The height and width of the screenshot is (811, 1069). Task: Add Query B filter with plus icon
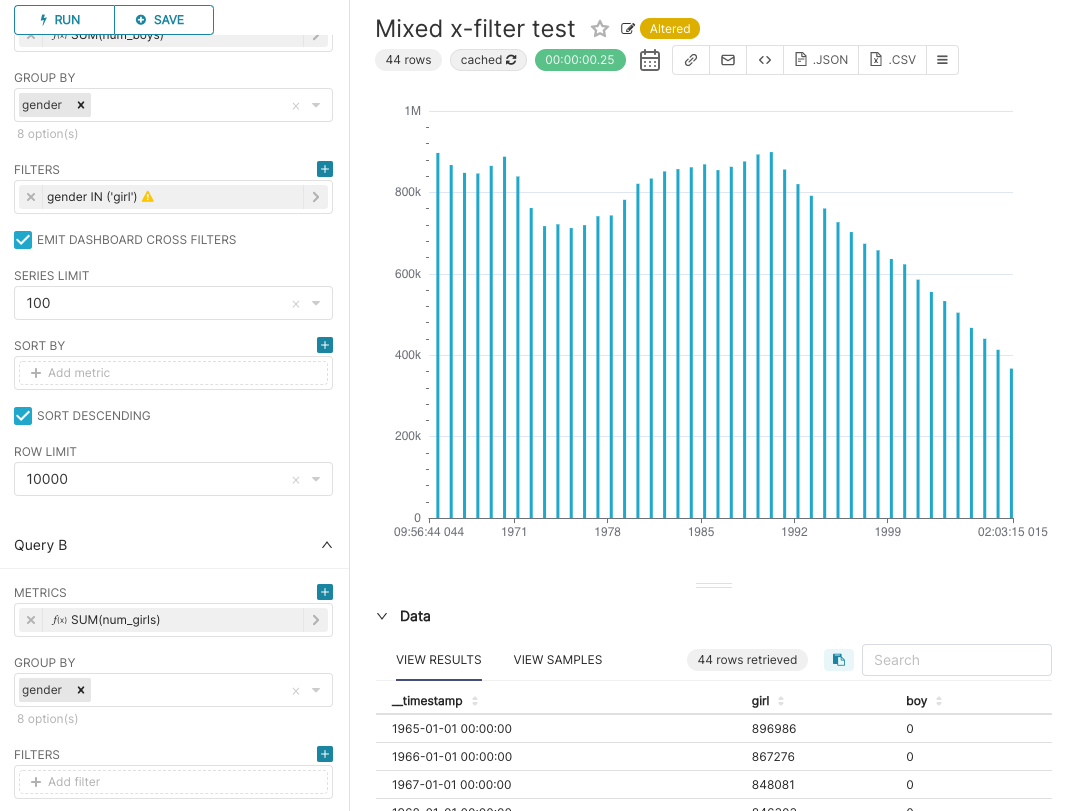tap(325, 754)
